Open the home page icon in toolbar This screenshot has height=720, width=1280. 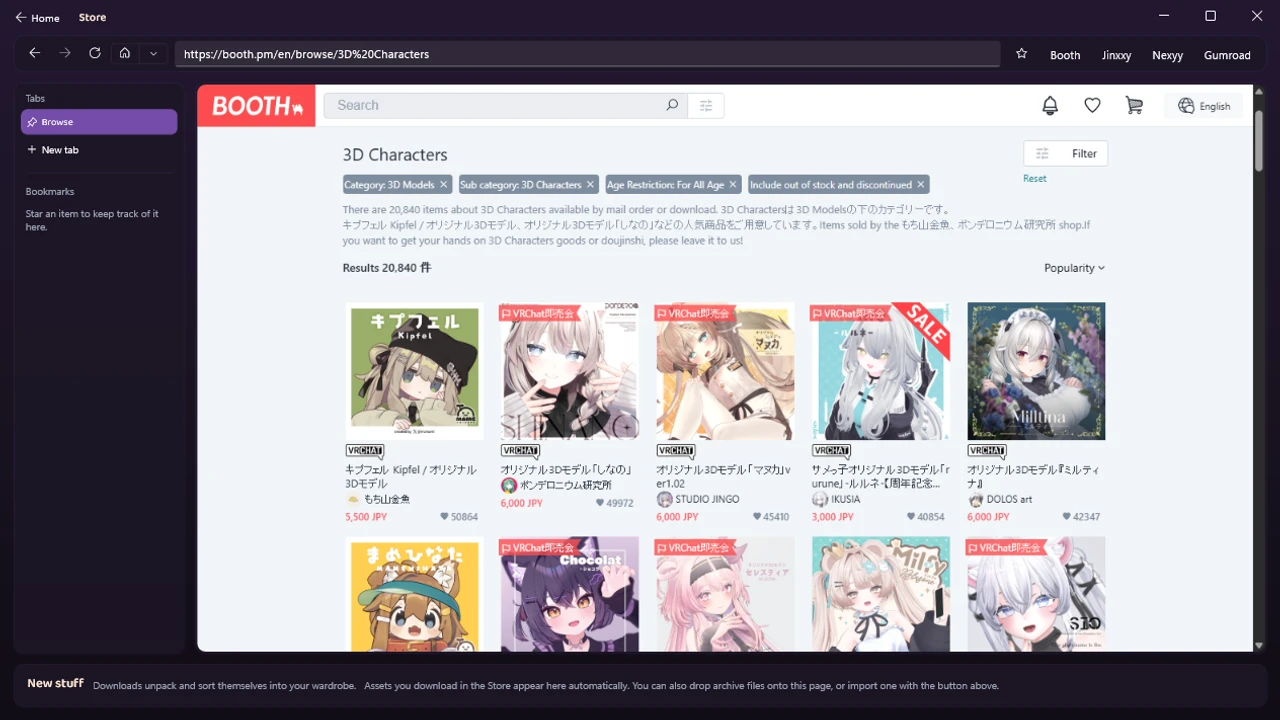(125, 53)
